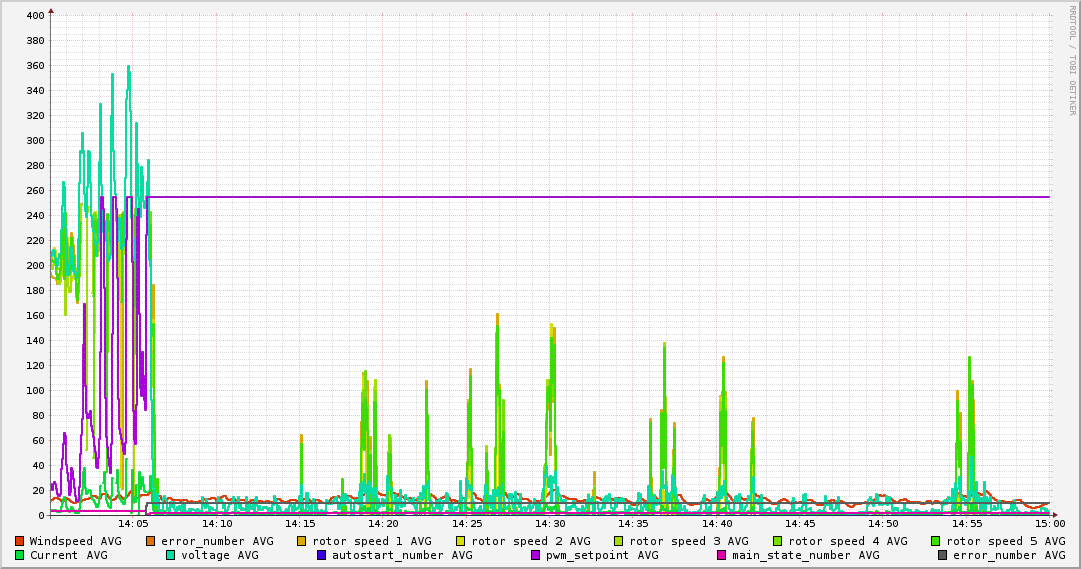Viewport: 1081px width, 569px height.
Task: Click the green Current AVG swatch
Action: pos(20,555)
